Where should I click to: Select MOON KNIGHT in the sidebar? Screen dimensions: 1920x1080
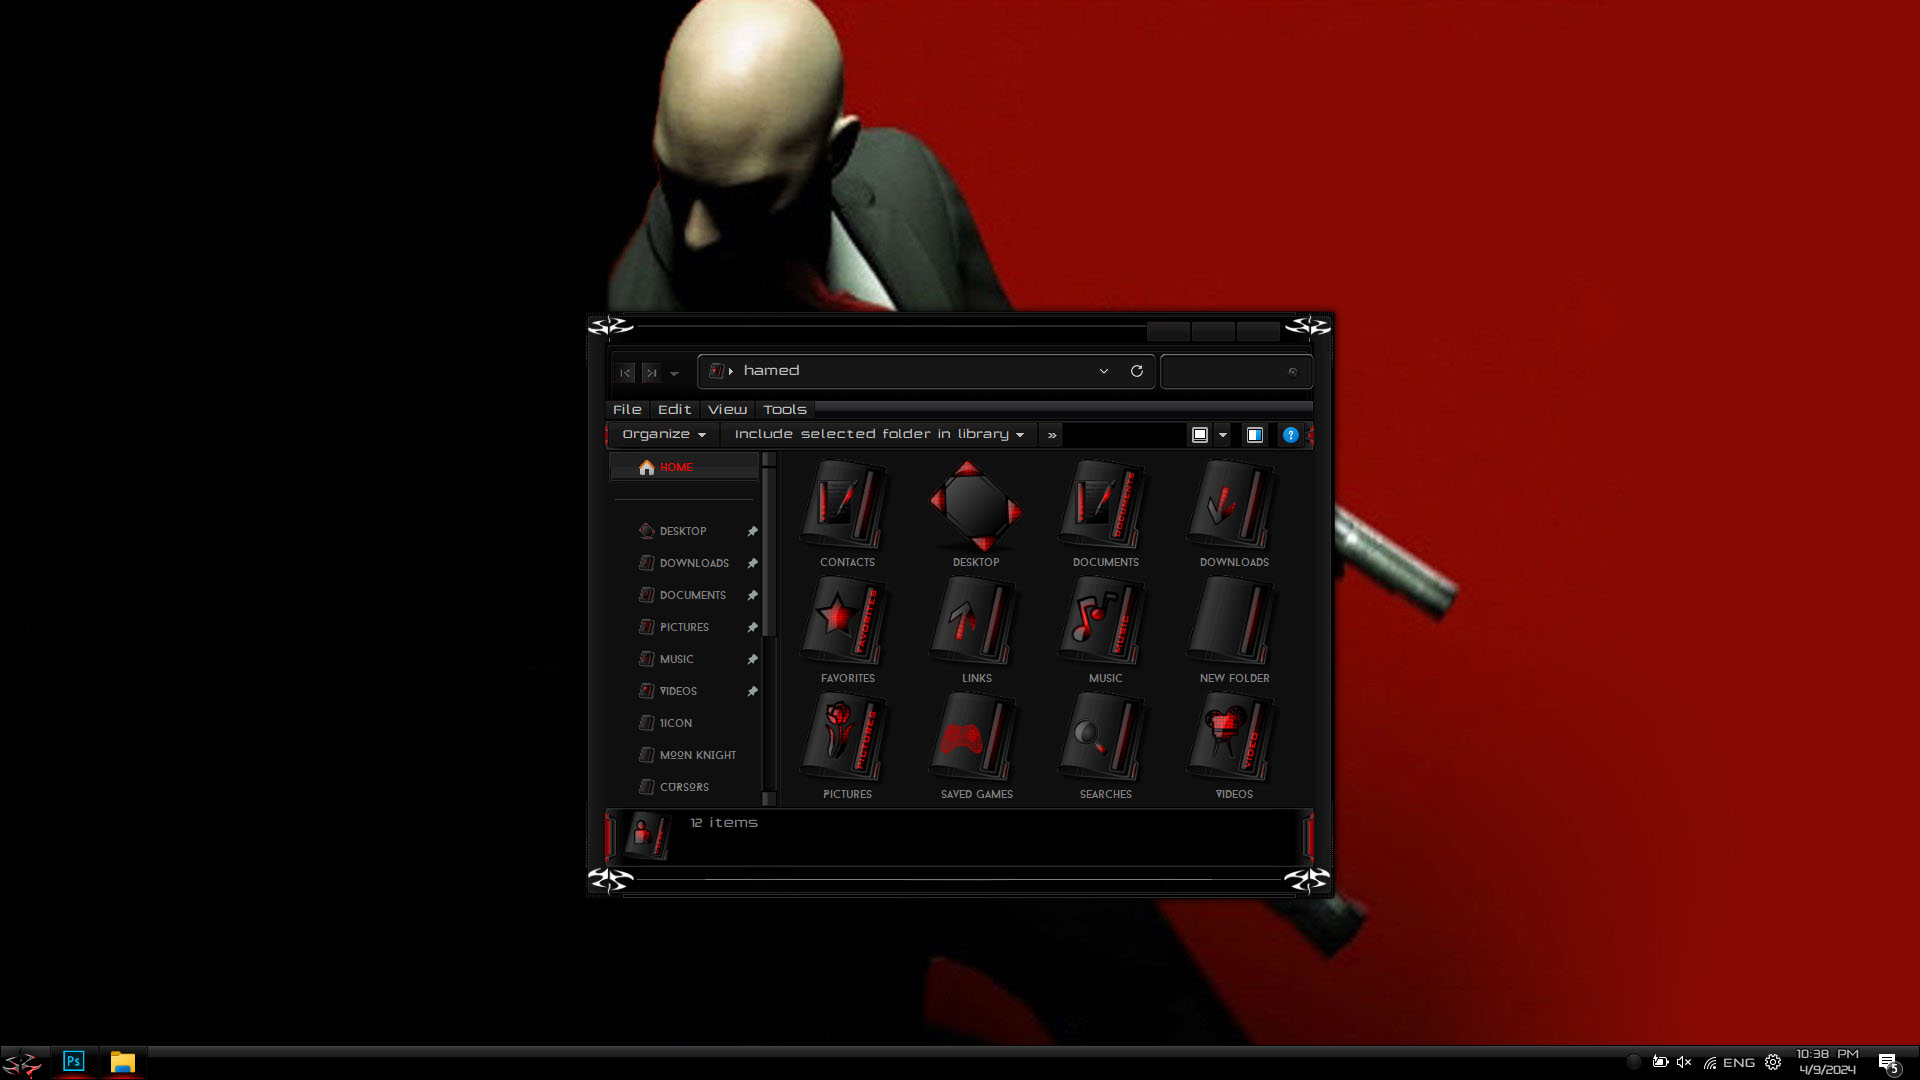(x=697, y=755)
